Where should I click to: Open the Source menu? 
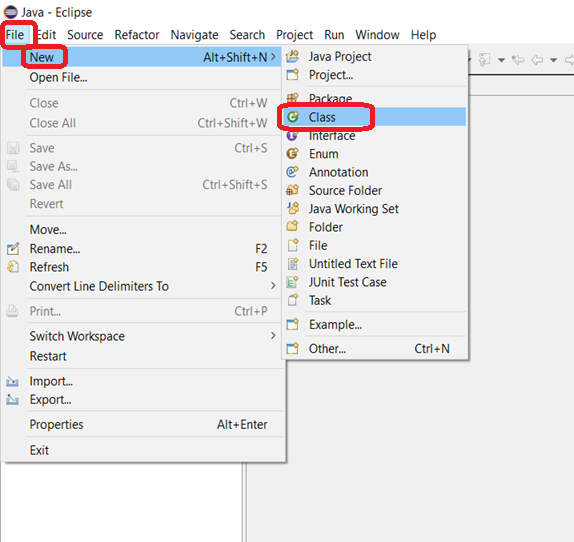[85, 35]
